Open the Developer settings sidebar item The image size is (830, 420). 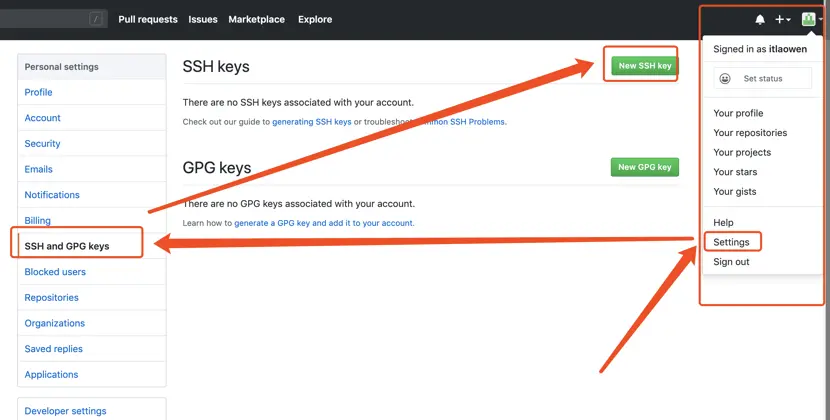65,411
